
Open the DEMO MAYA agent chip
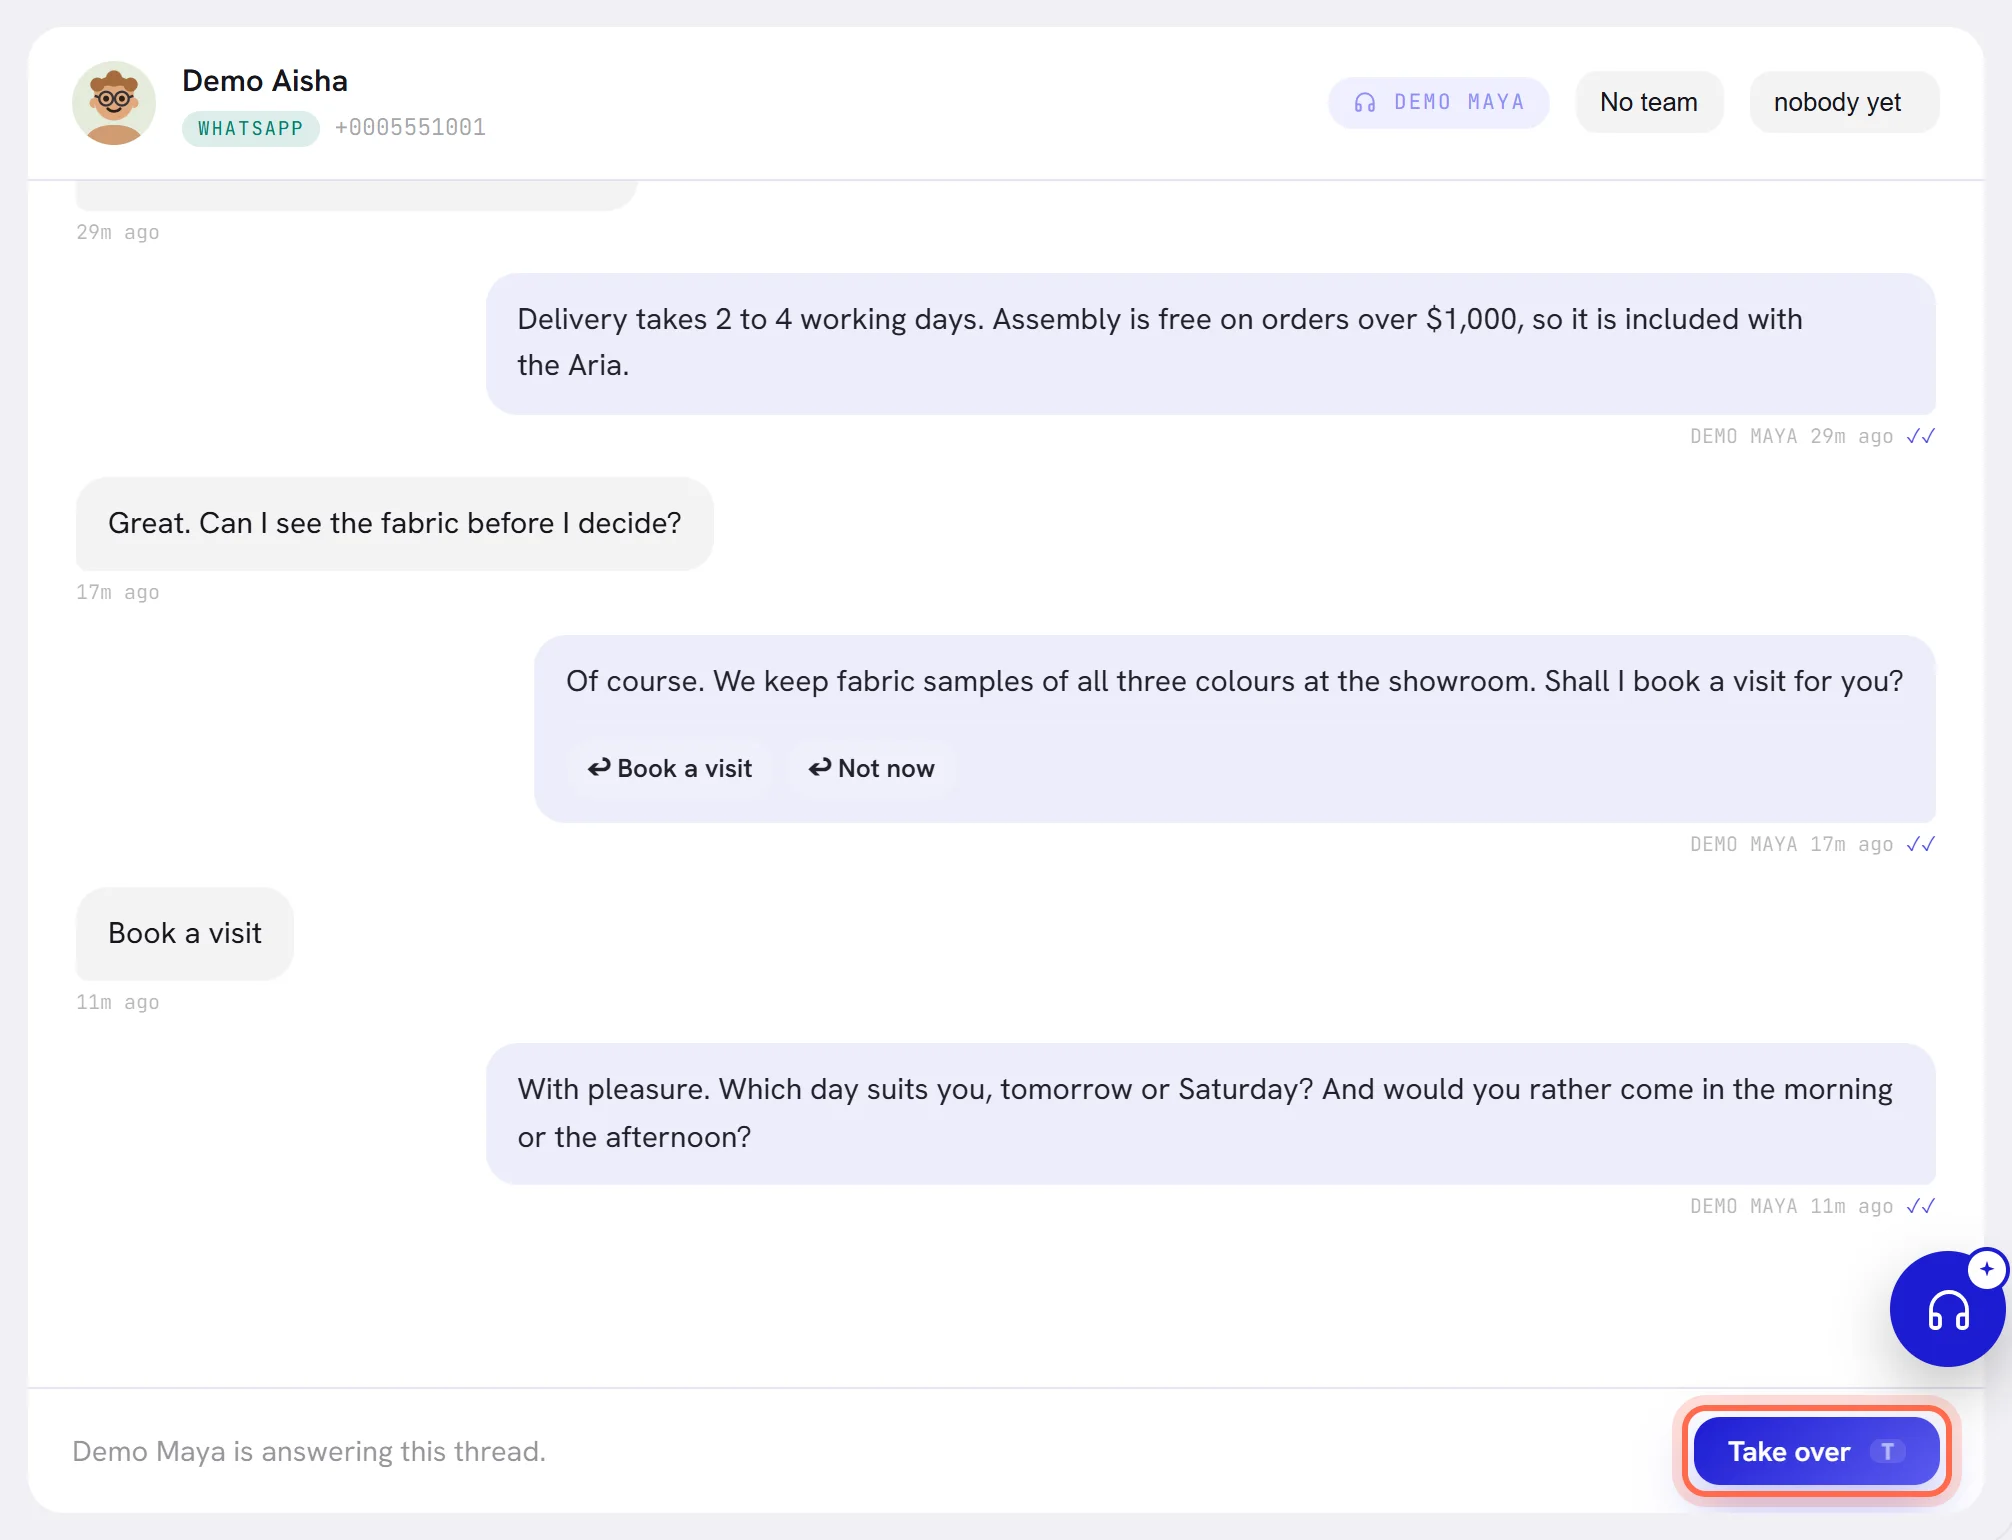(x=1439, y=102)
